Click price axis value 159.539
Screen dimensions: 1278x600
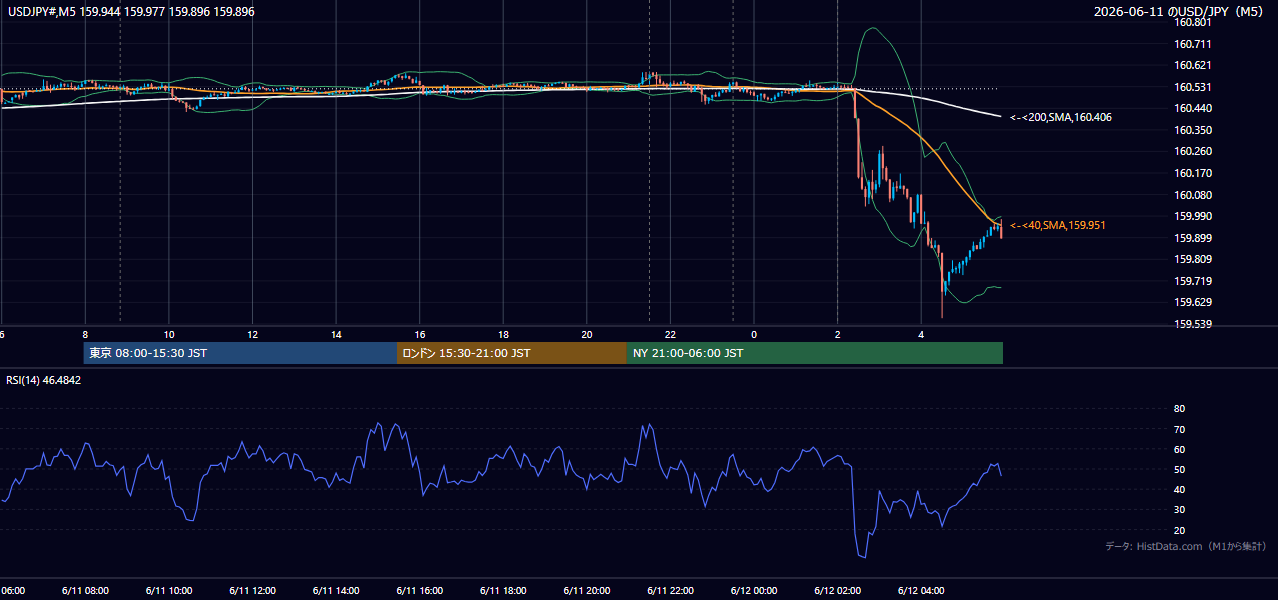(x=1193, y=325)
